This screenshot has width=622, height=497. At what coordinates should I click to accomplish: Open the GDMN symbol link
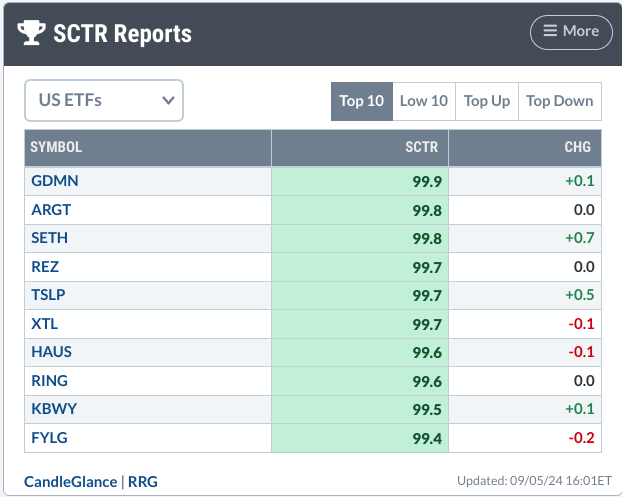54,181
